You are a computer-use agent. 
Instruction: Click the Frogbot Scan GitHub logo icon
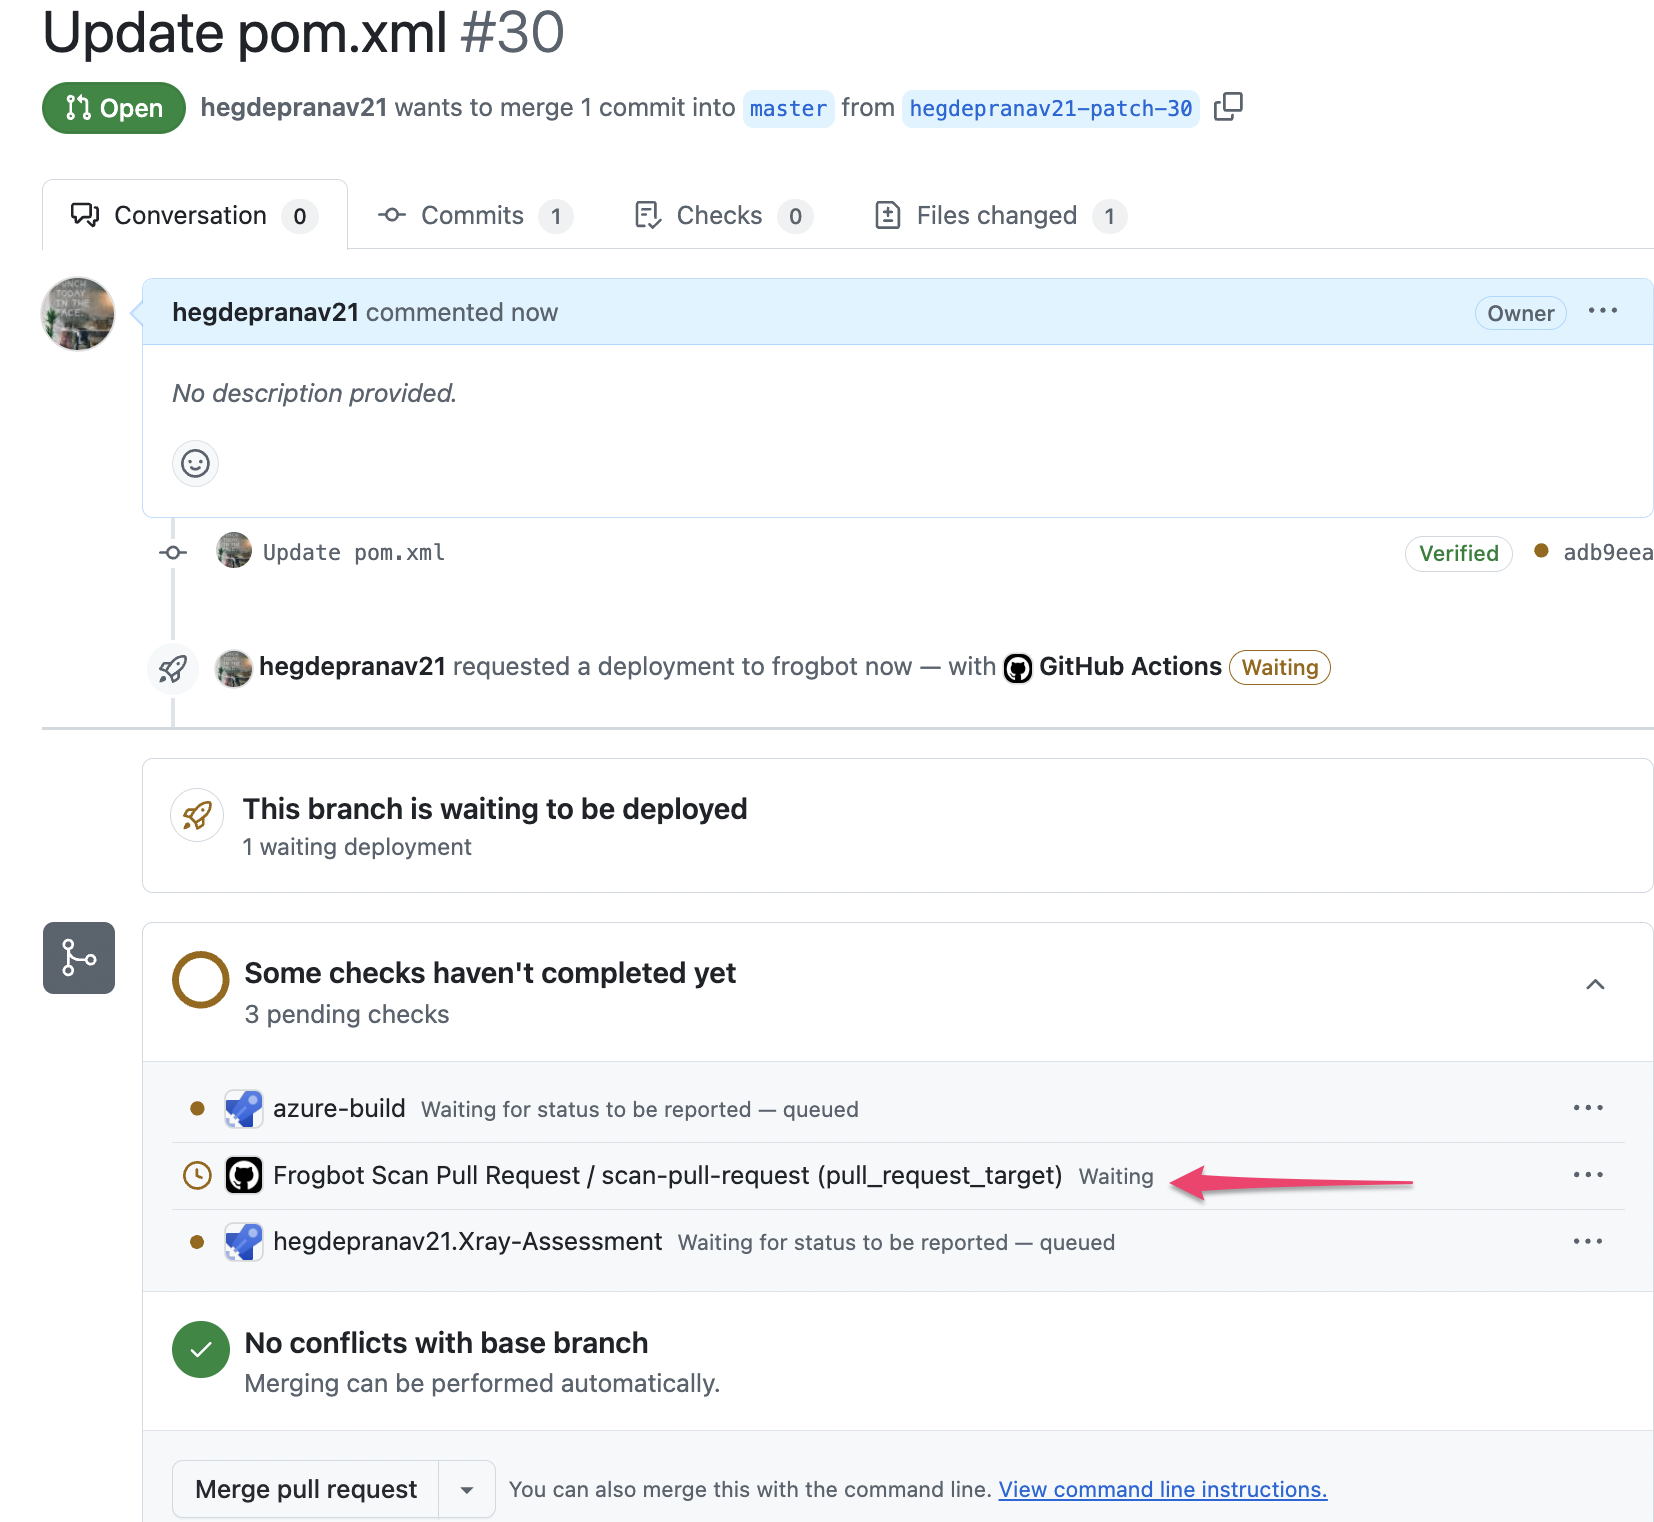[x=244, y=1176]
